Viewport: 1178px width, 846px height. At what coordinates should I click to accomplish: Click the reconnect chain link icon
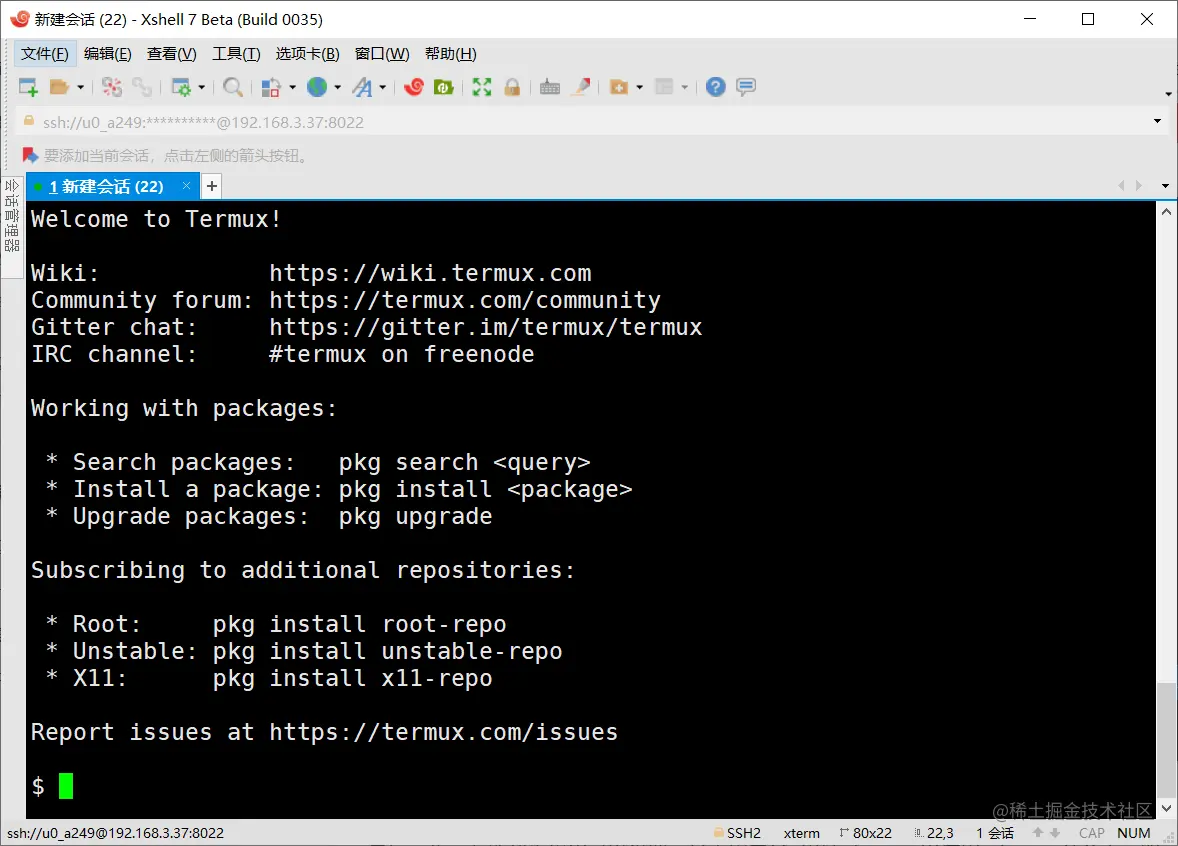pyautogui.click(x=142, y=87)
